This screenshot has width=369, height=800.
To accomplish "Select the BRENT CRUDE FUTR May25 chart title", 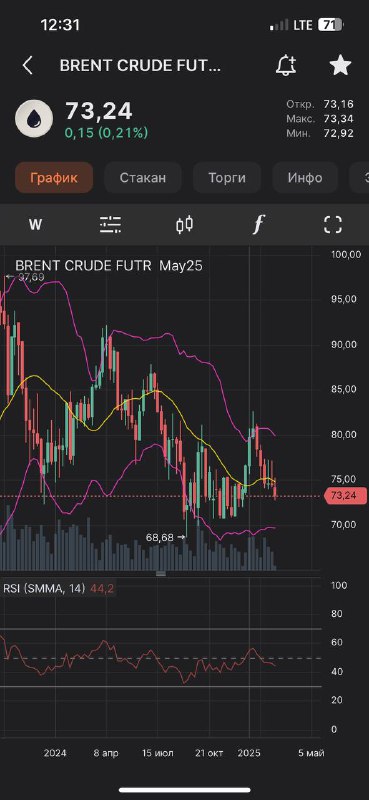I will coord(109,266).
